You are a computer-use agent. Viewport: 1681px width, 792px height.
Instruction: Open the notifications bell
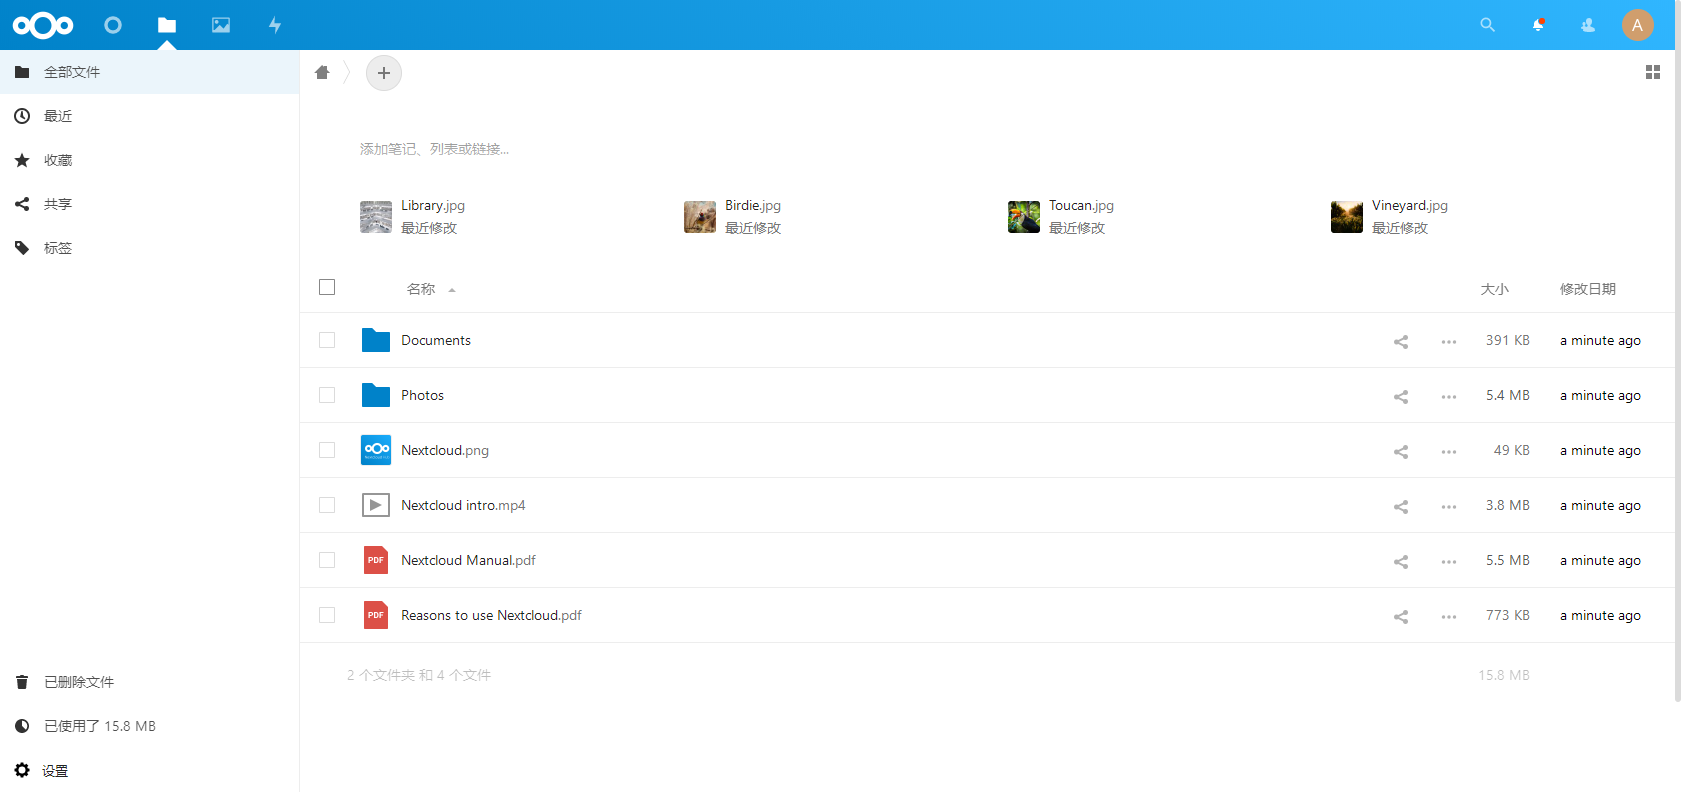(x=1538, y=25)
